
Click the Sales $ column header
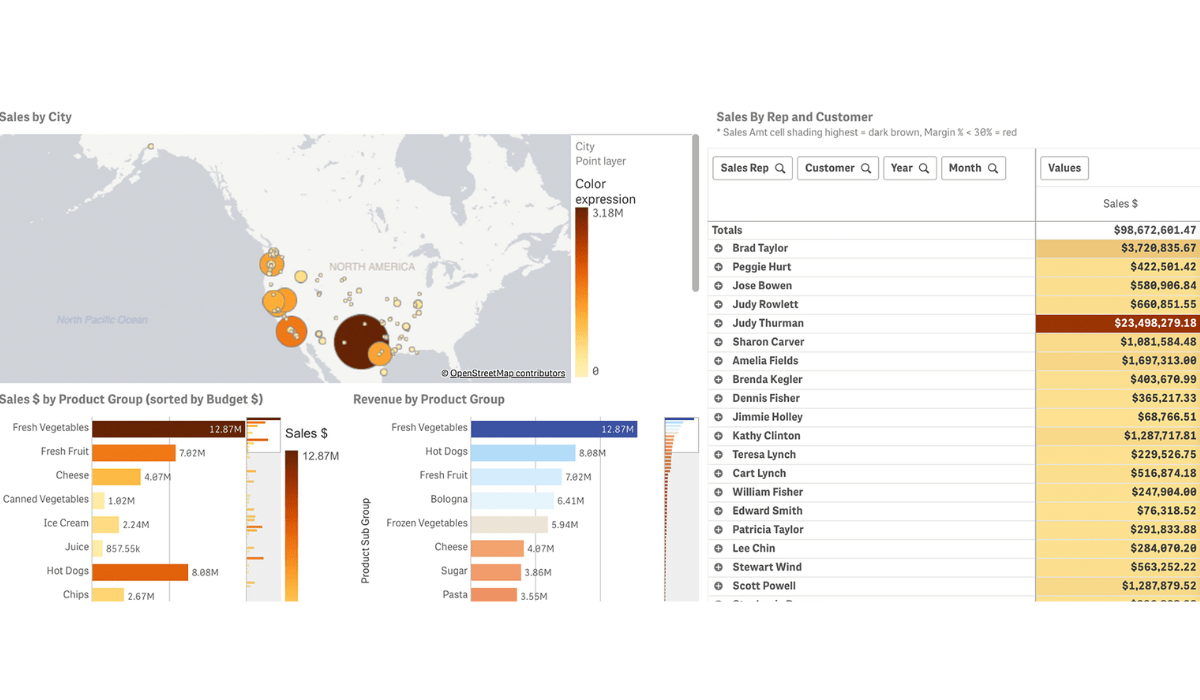point(1119,204)
